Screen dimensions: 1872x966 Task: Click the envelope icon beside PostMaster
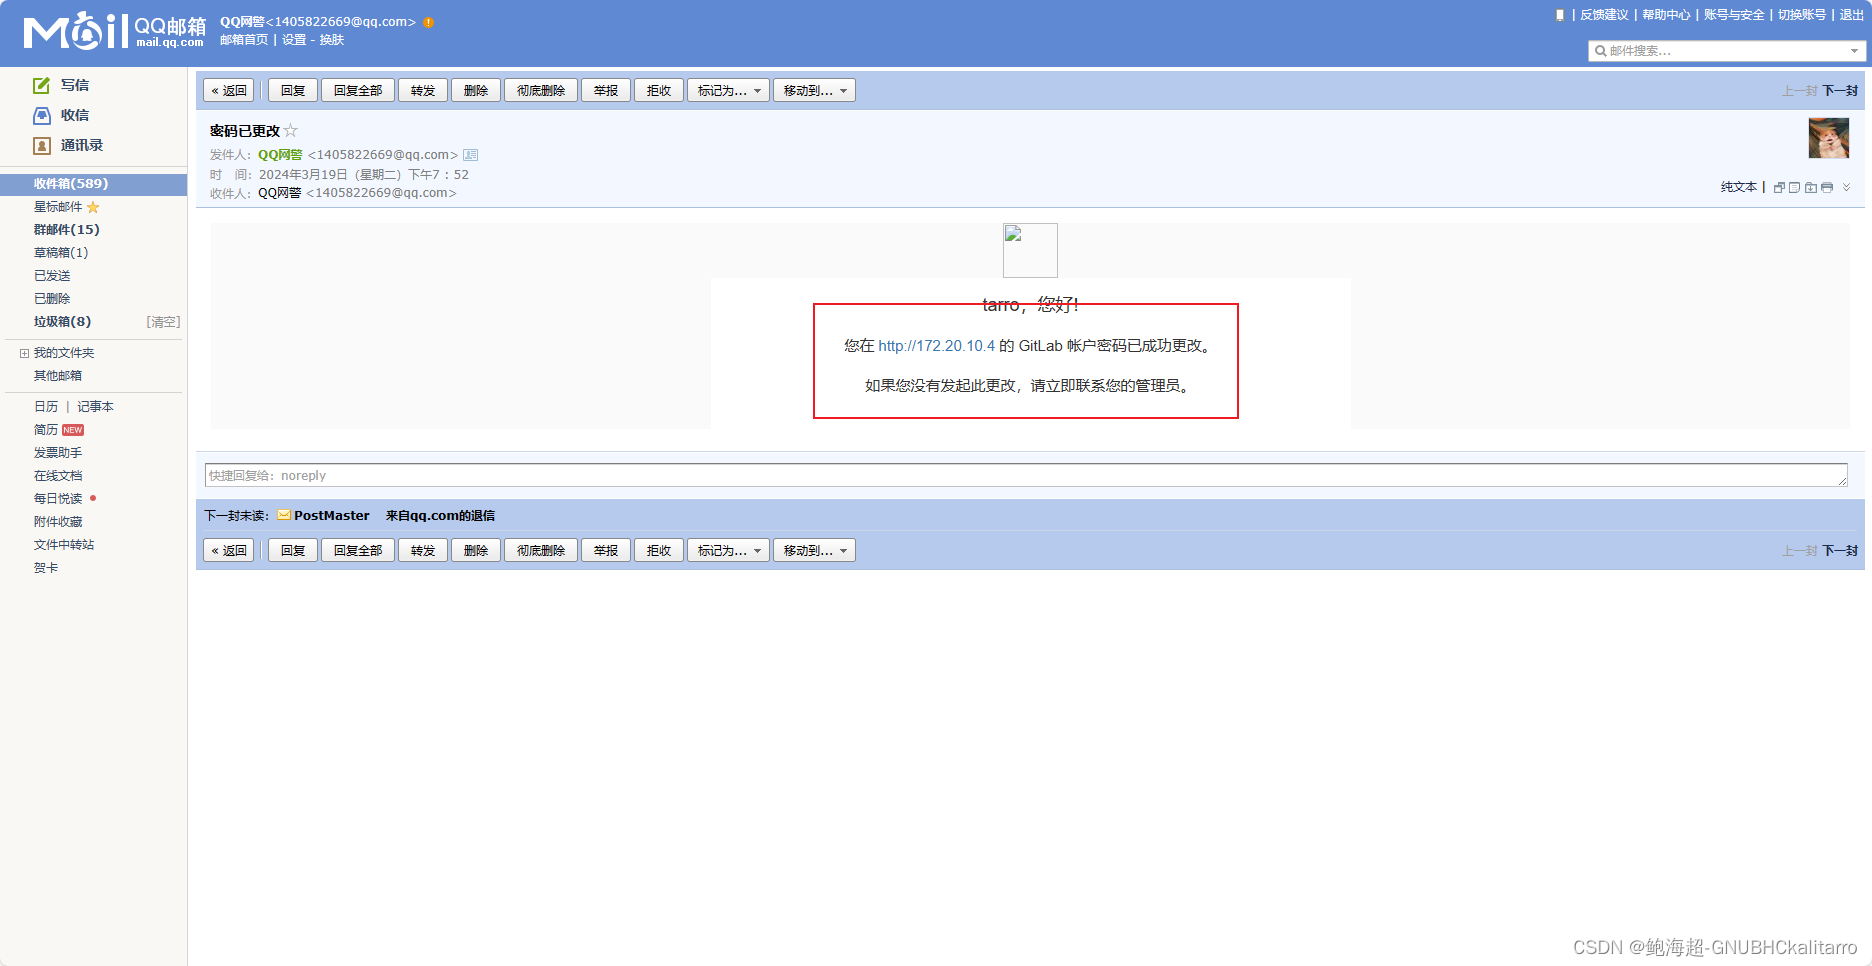tap(284, 516)
